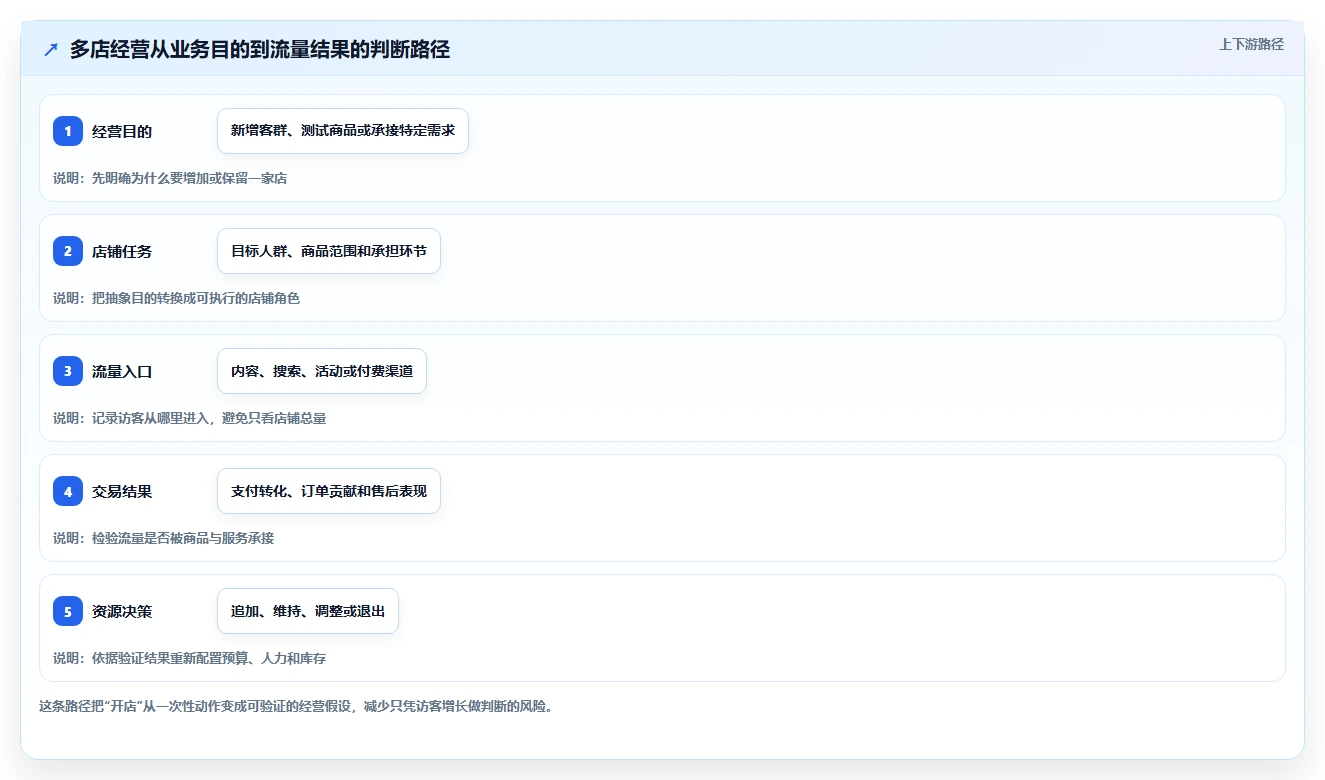1325x780 pixels.
Task: Click the note 检验流量是否被商品与服务承接
Action: pos(163,538)
